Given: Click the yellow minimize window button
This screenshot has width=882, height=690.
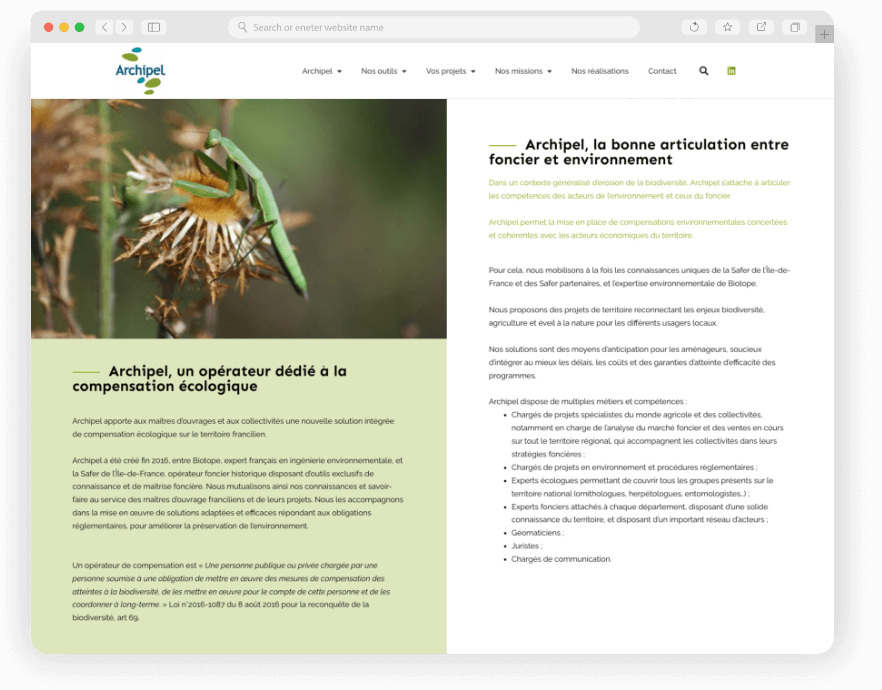Looking at the screenshot, I should [x=64, y=27].
